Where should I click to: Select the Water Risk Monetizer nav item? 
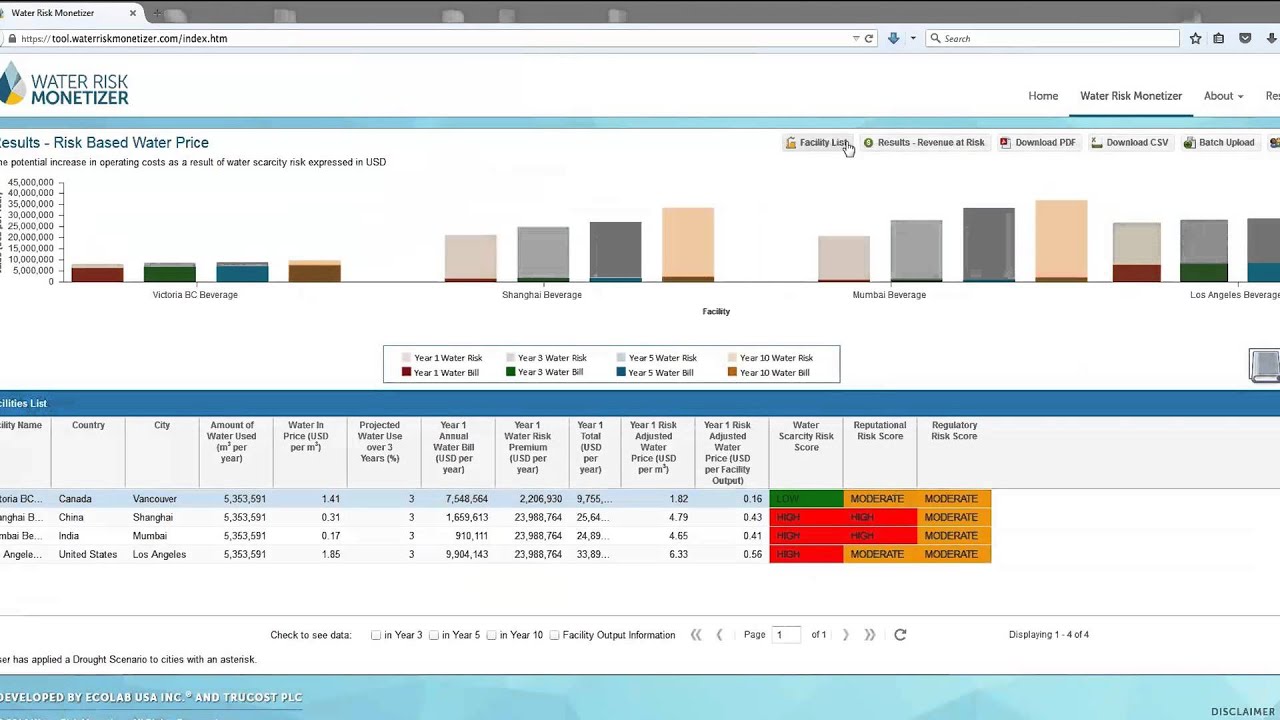1131,96
